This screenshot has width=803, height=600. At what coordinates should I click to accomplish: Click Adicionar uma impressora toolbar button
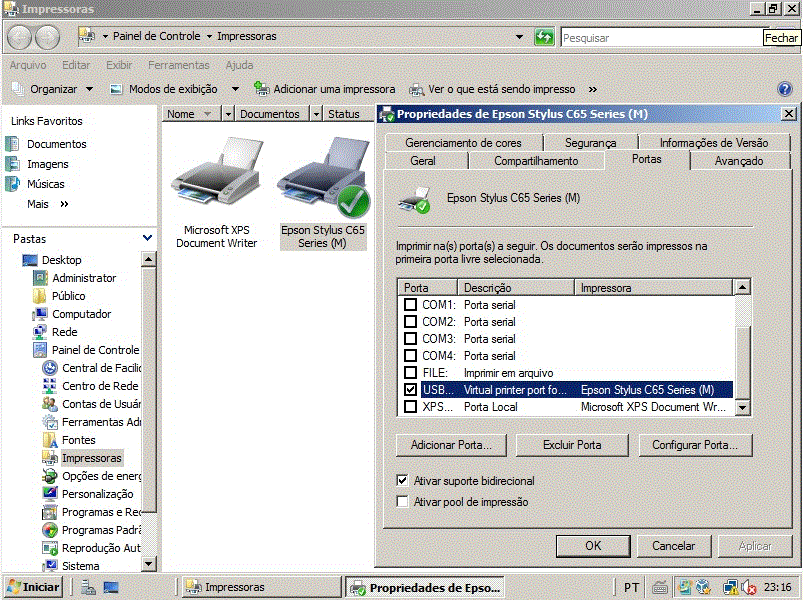325,89
